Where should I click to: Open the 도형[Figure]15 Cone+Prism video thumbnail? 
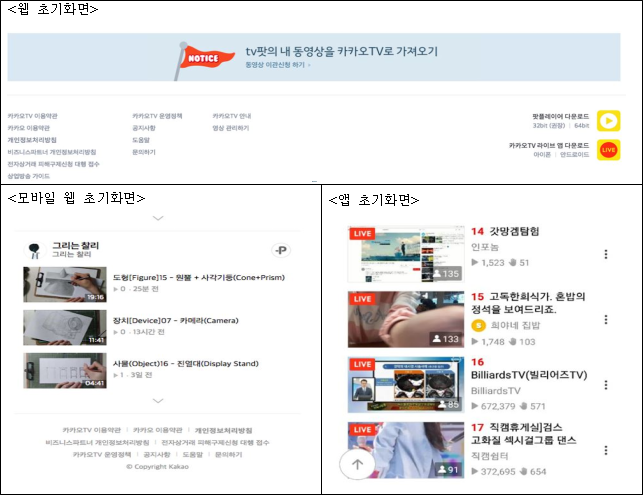(65, 285)
